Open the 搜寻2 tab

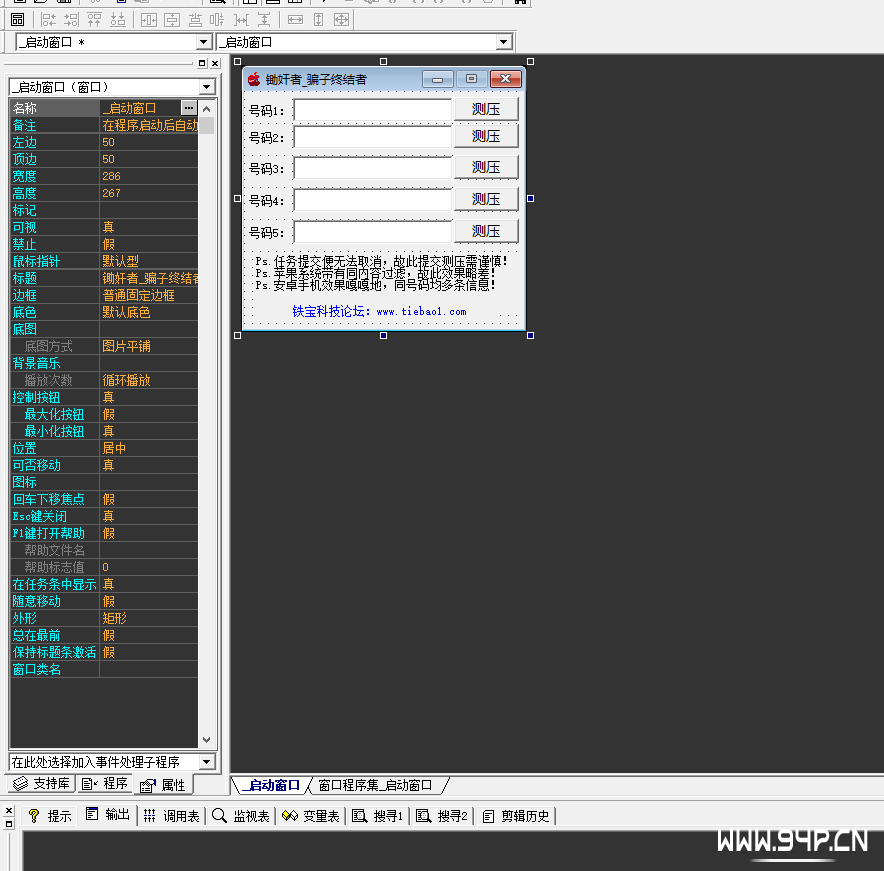pyautogui.click(x=442, y=816)
